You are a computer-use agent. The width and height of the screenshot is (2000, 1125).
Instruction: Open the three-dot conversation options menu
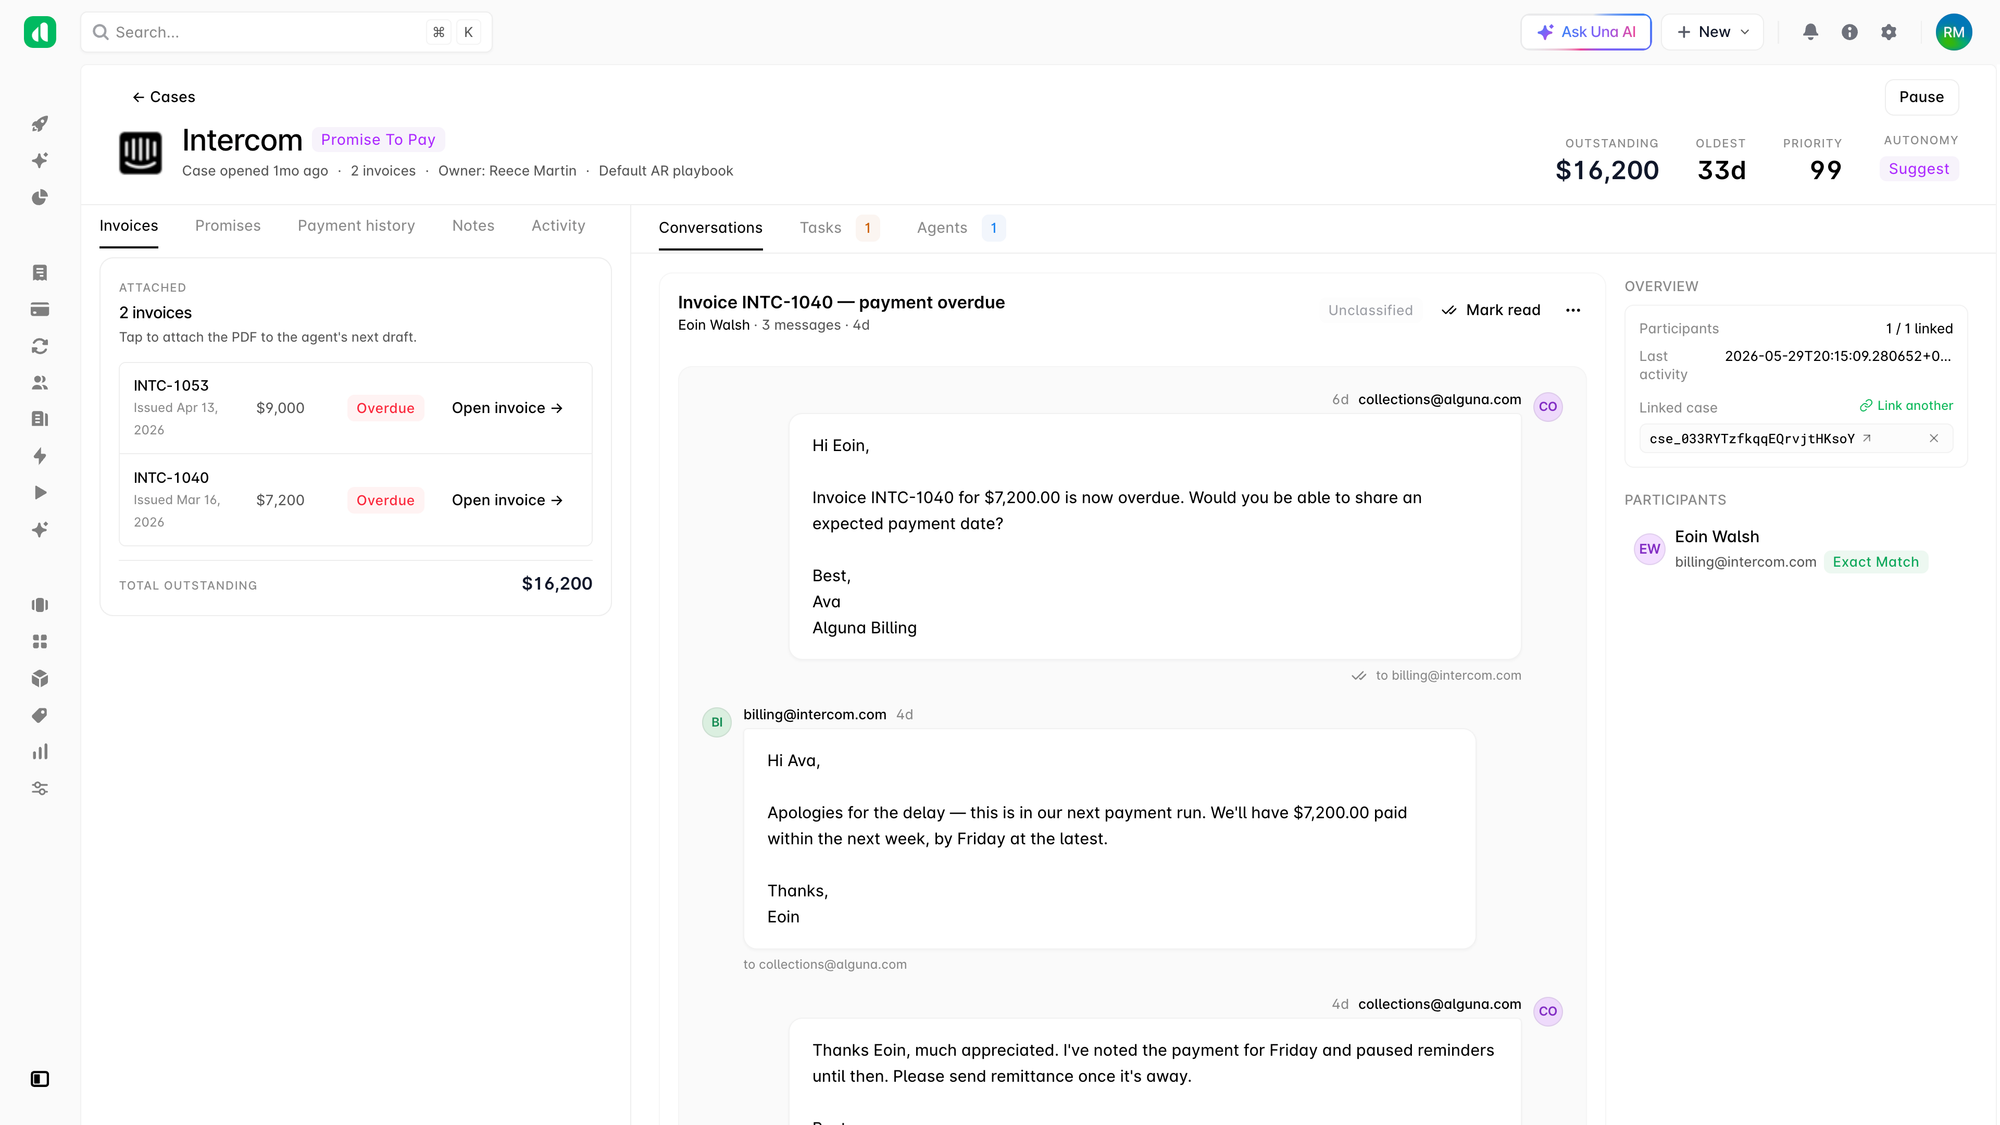(x=1573, y=310)
